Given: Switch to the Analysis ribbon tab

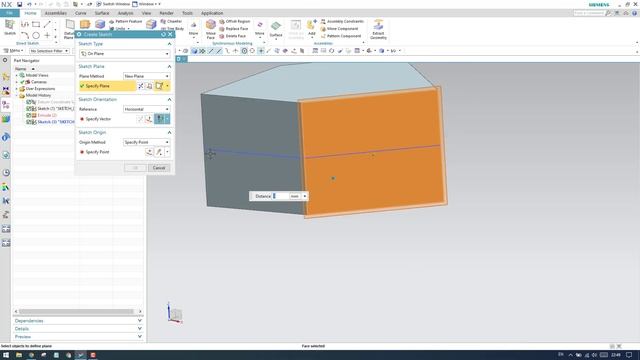Looking at the screenshot, I should pyautogui.click(x=125, y=13).
